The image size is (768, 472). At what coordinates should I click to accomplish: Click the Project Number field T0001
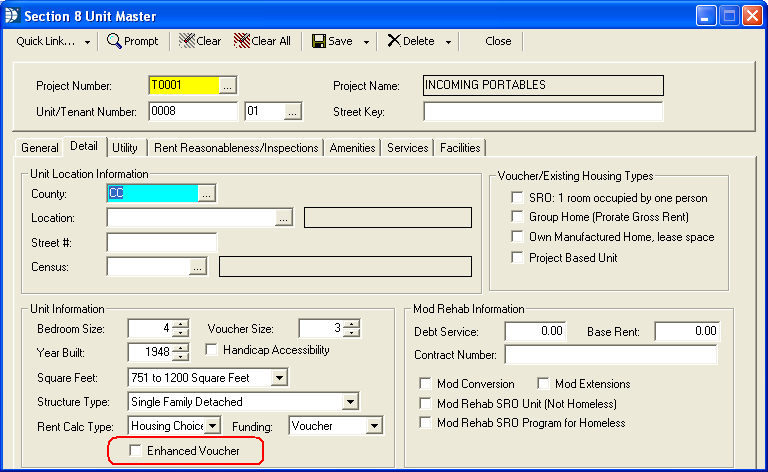[x=184, y=86]
